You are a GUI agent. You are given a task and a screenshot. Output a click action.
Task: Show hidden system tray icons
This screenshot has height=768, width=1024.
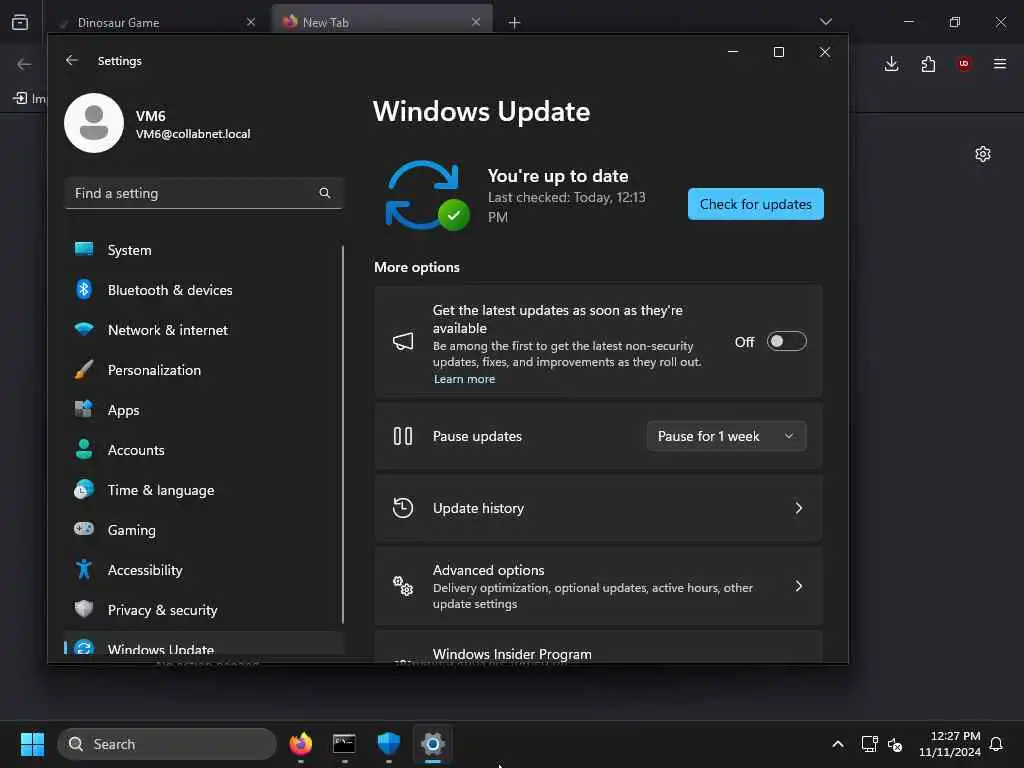(838, 744)
